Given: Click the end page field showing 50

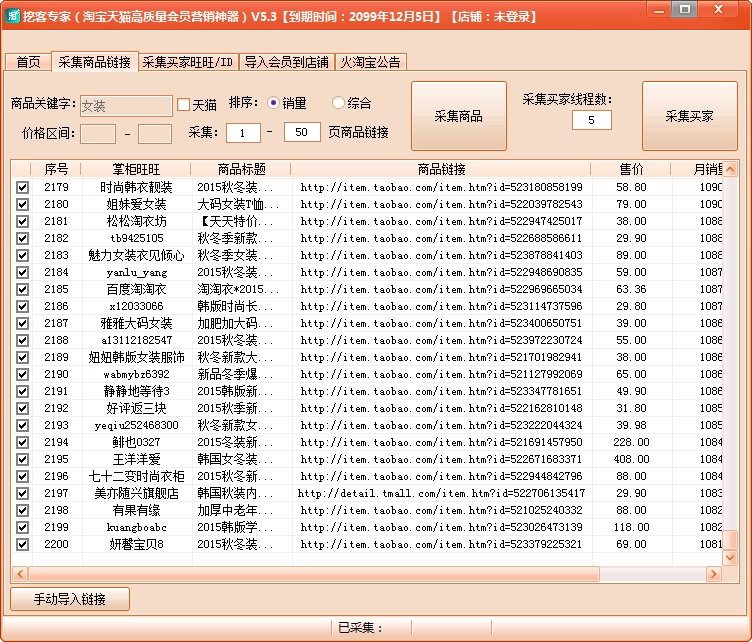Looking at the screenshot, I should point(302,132).
